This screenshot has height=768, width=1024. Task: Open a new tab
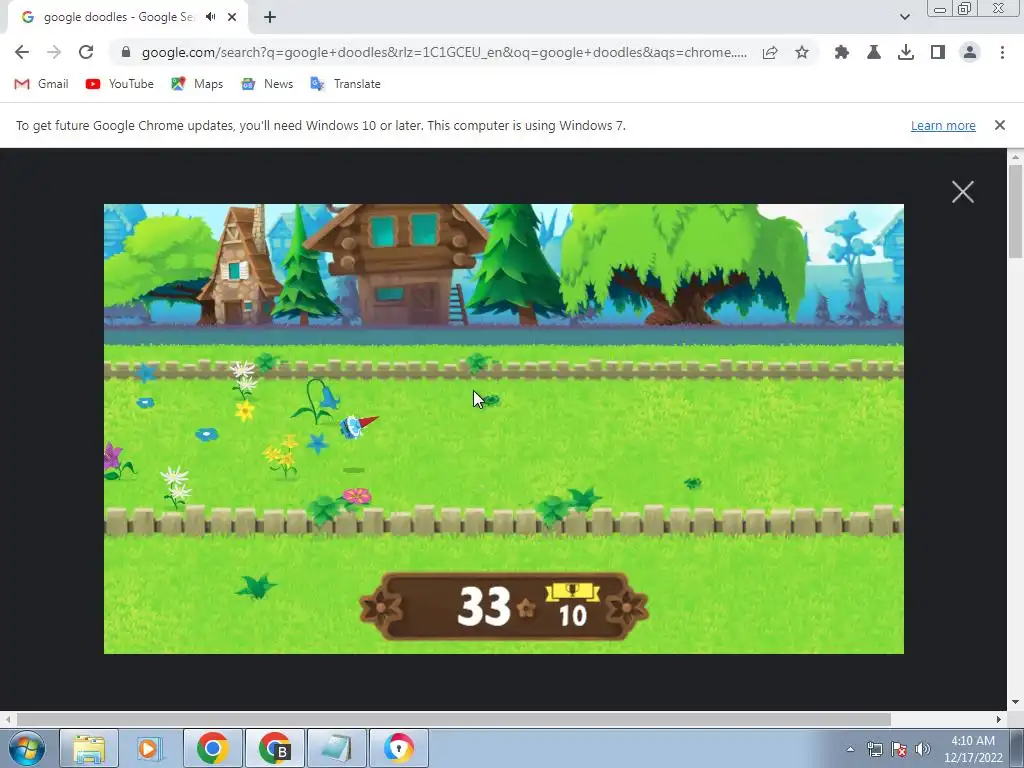270,17
